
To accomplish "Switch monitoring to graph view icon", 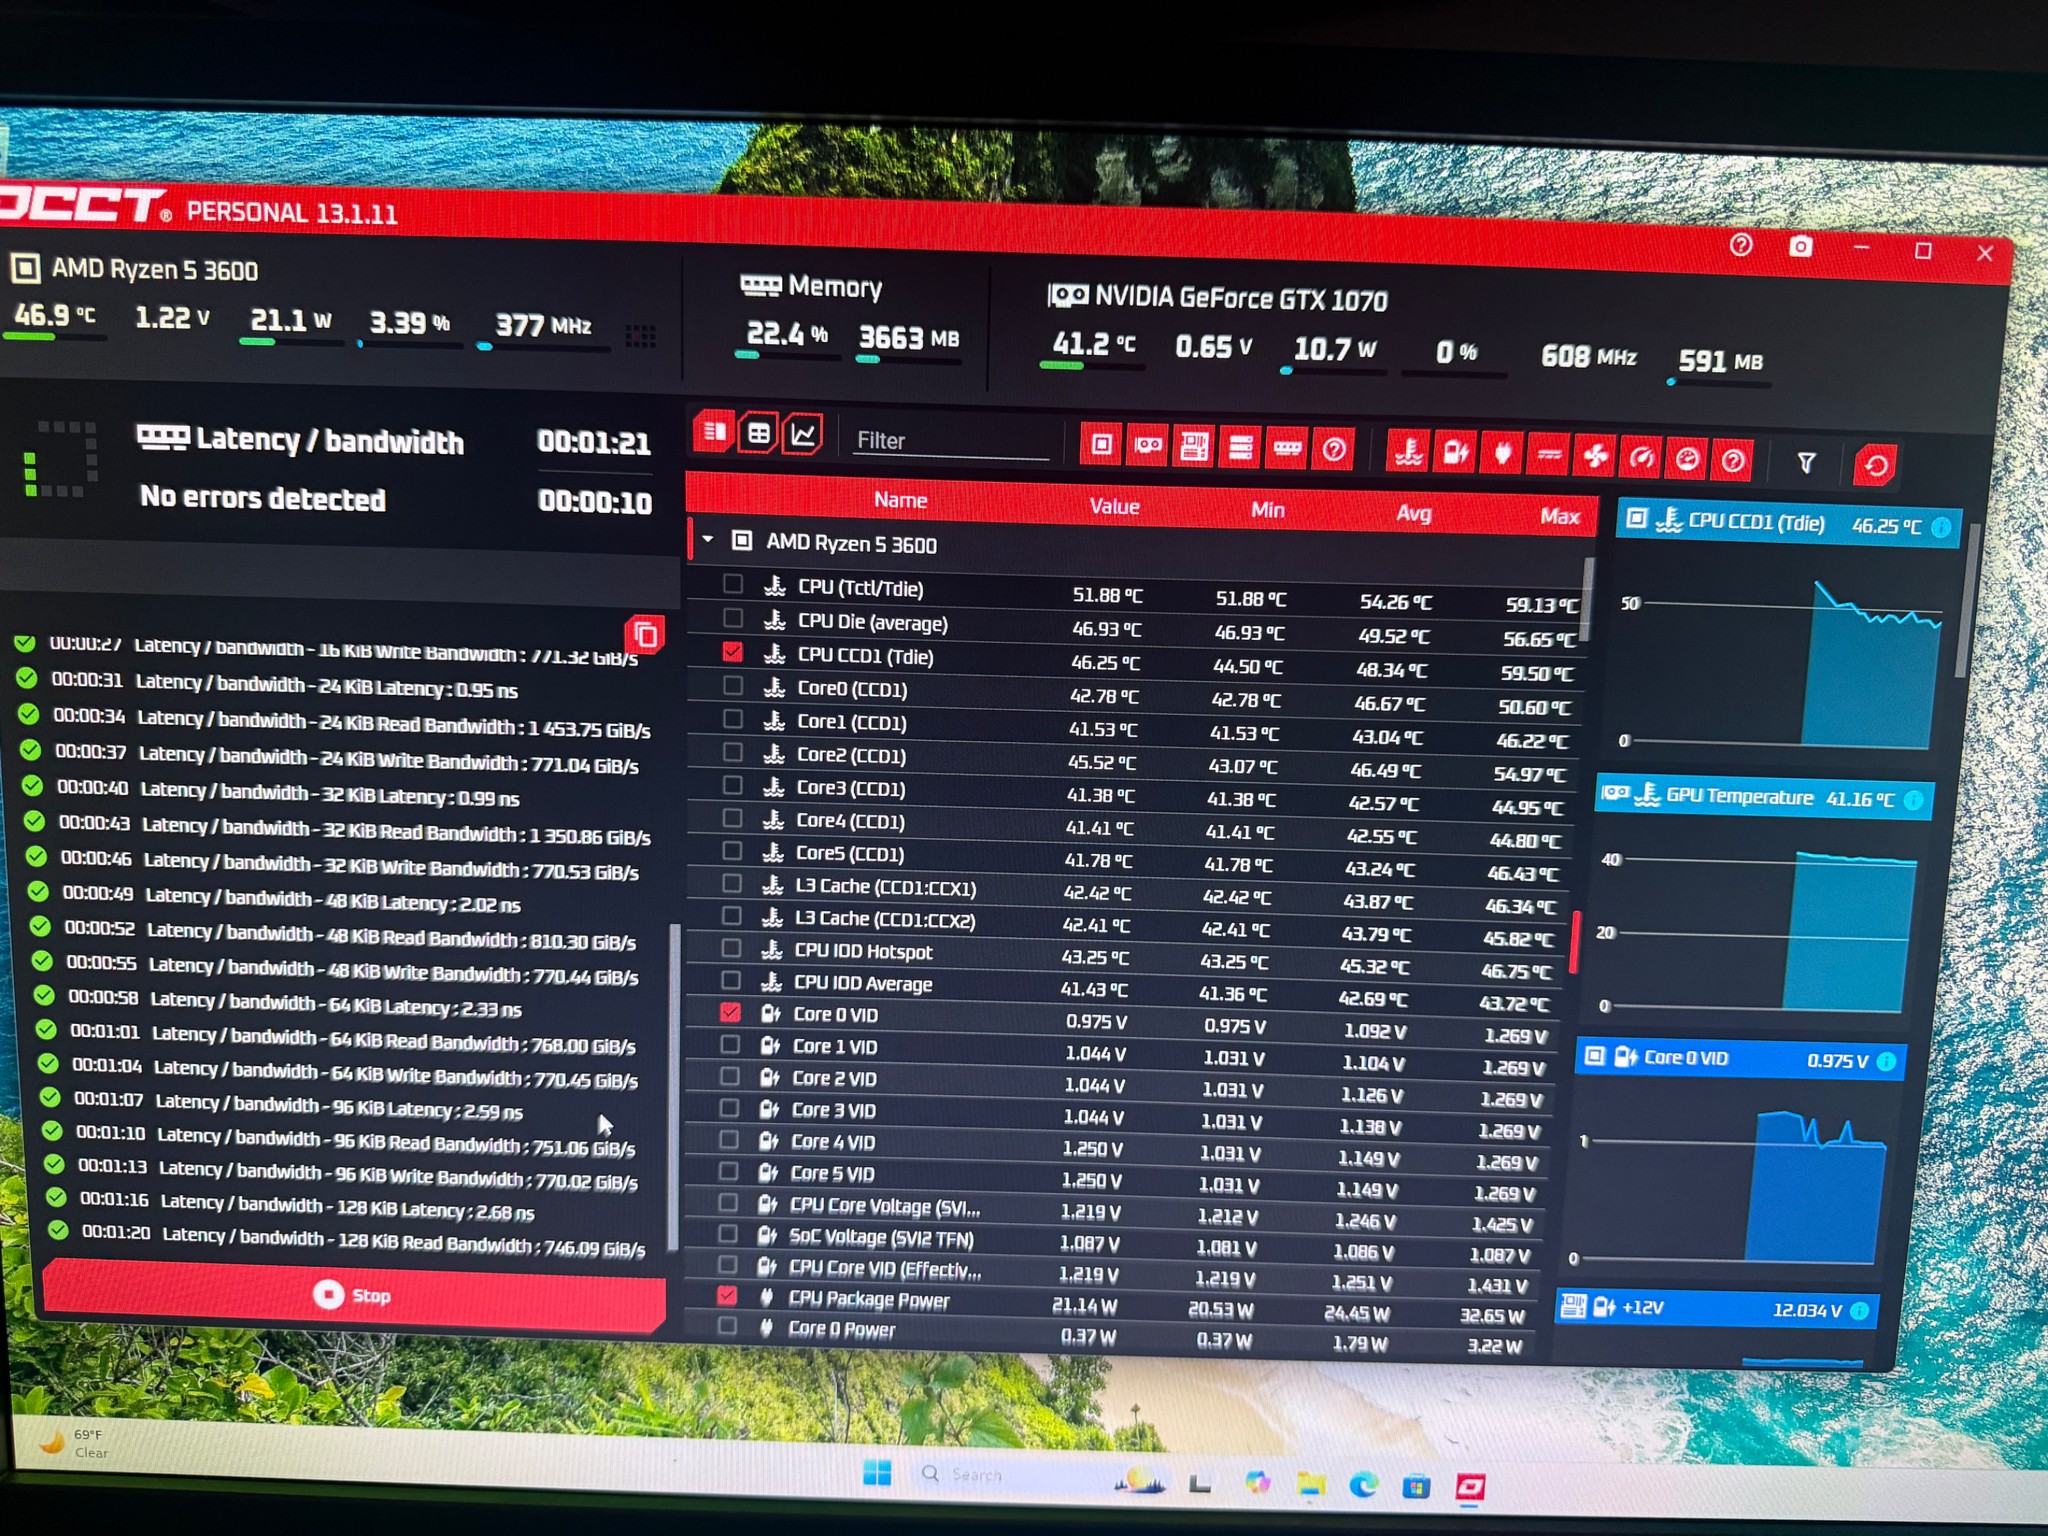I will coord(803,435).
